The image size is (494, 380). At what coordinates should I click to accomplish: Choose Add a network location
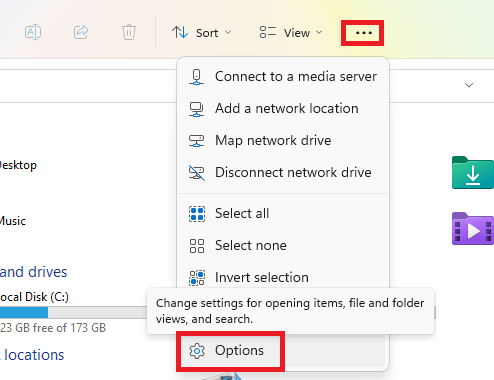[x=283, y=109]
